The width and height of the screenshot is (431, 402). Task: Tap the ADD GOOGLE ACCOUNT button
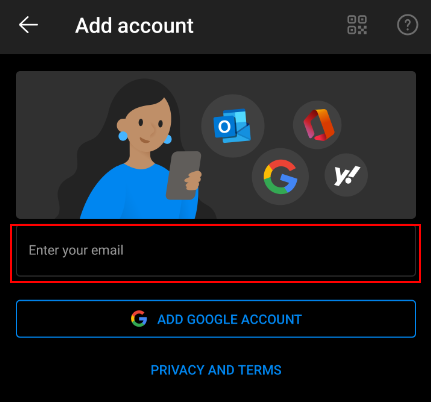pos(216,319)
